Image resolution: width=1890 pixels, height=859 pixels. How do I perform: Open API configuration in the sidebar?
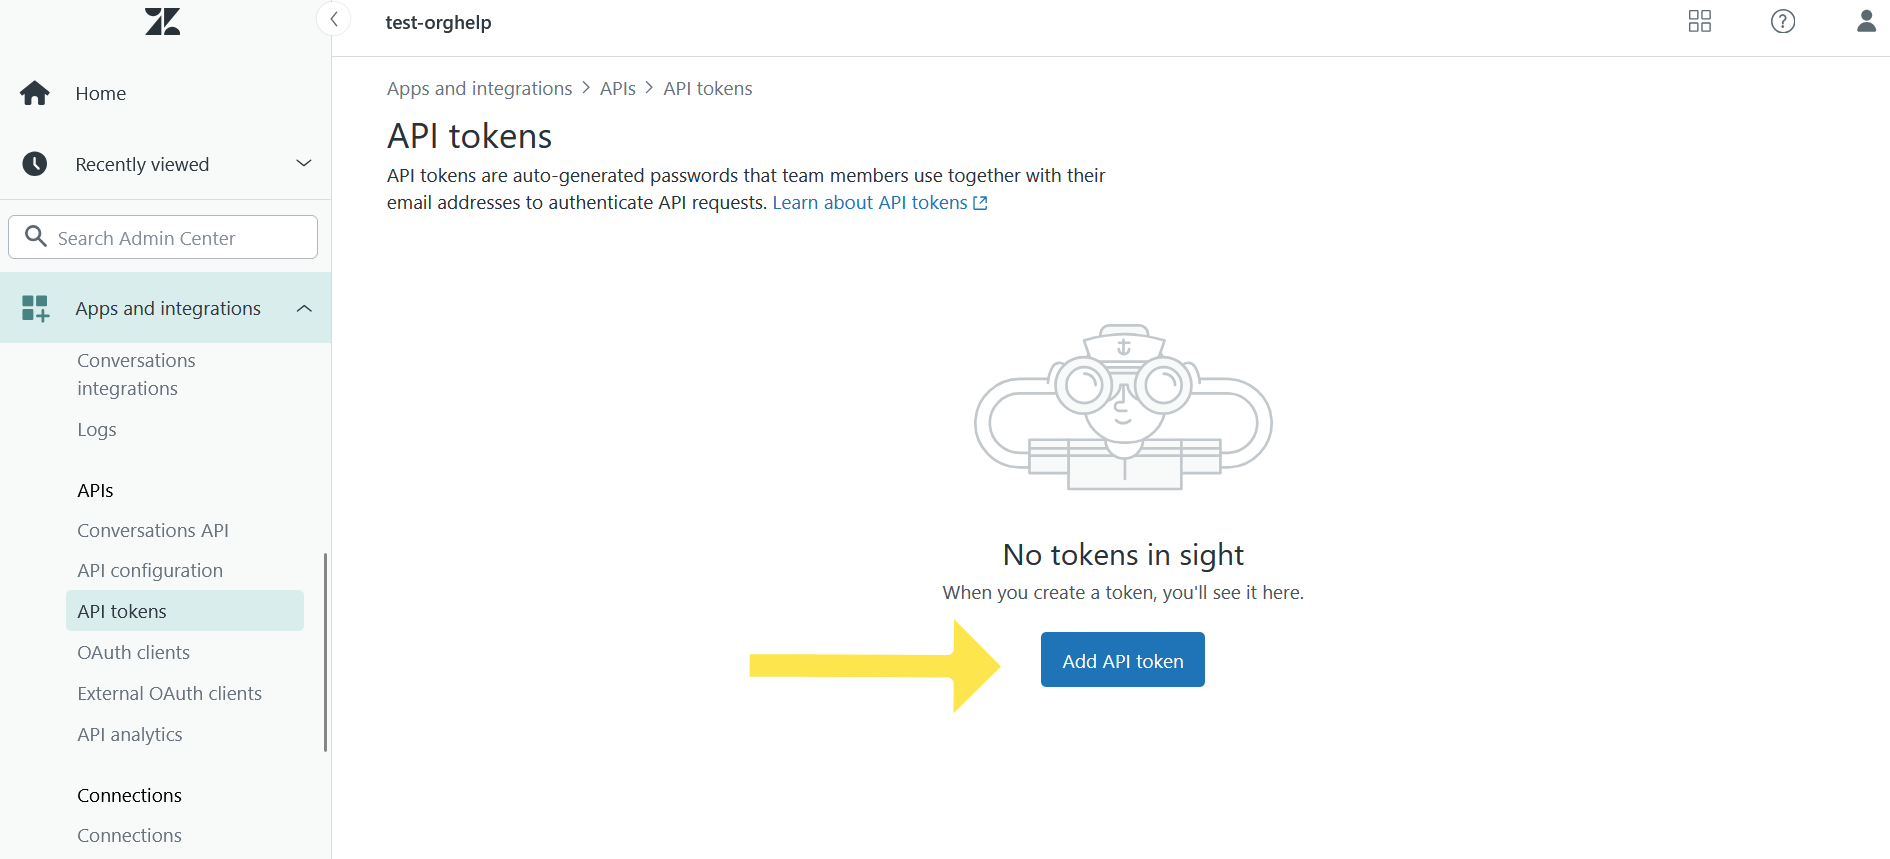click(x=150, y=570)
